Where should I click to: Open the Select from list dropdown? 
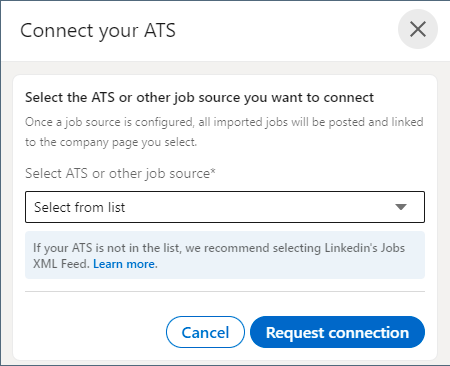pos(225,207)
